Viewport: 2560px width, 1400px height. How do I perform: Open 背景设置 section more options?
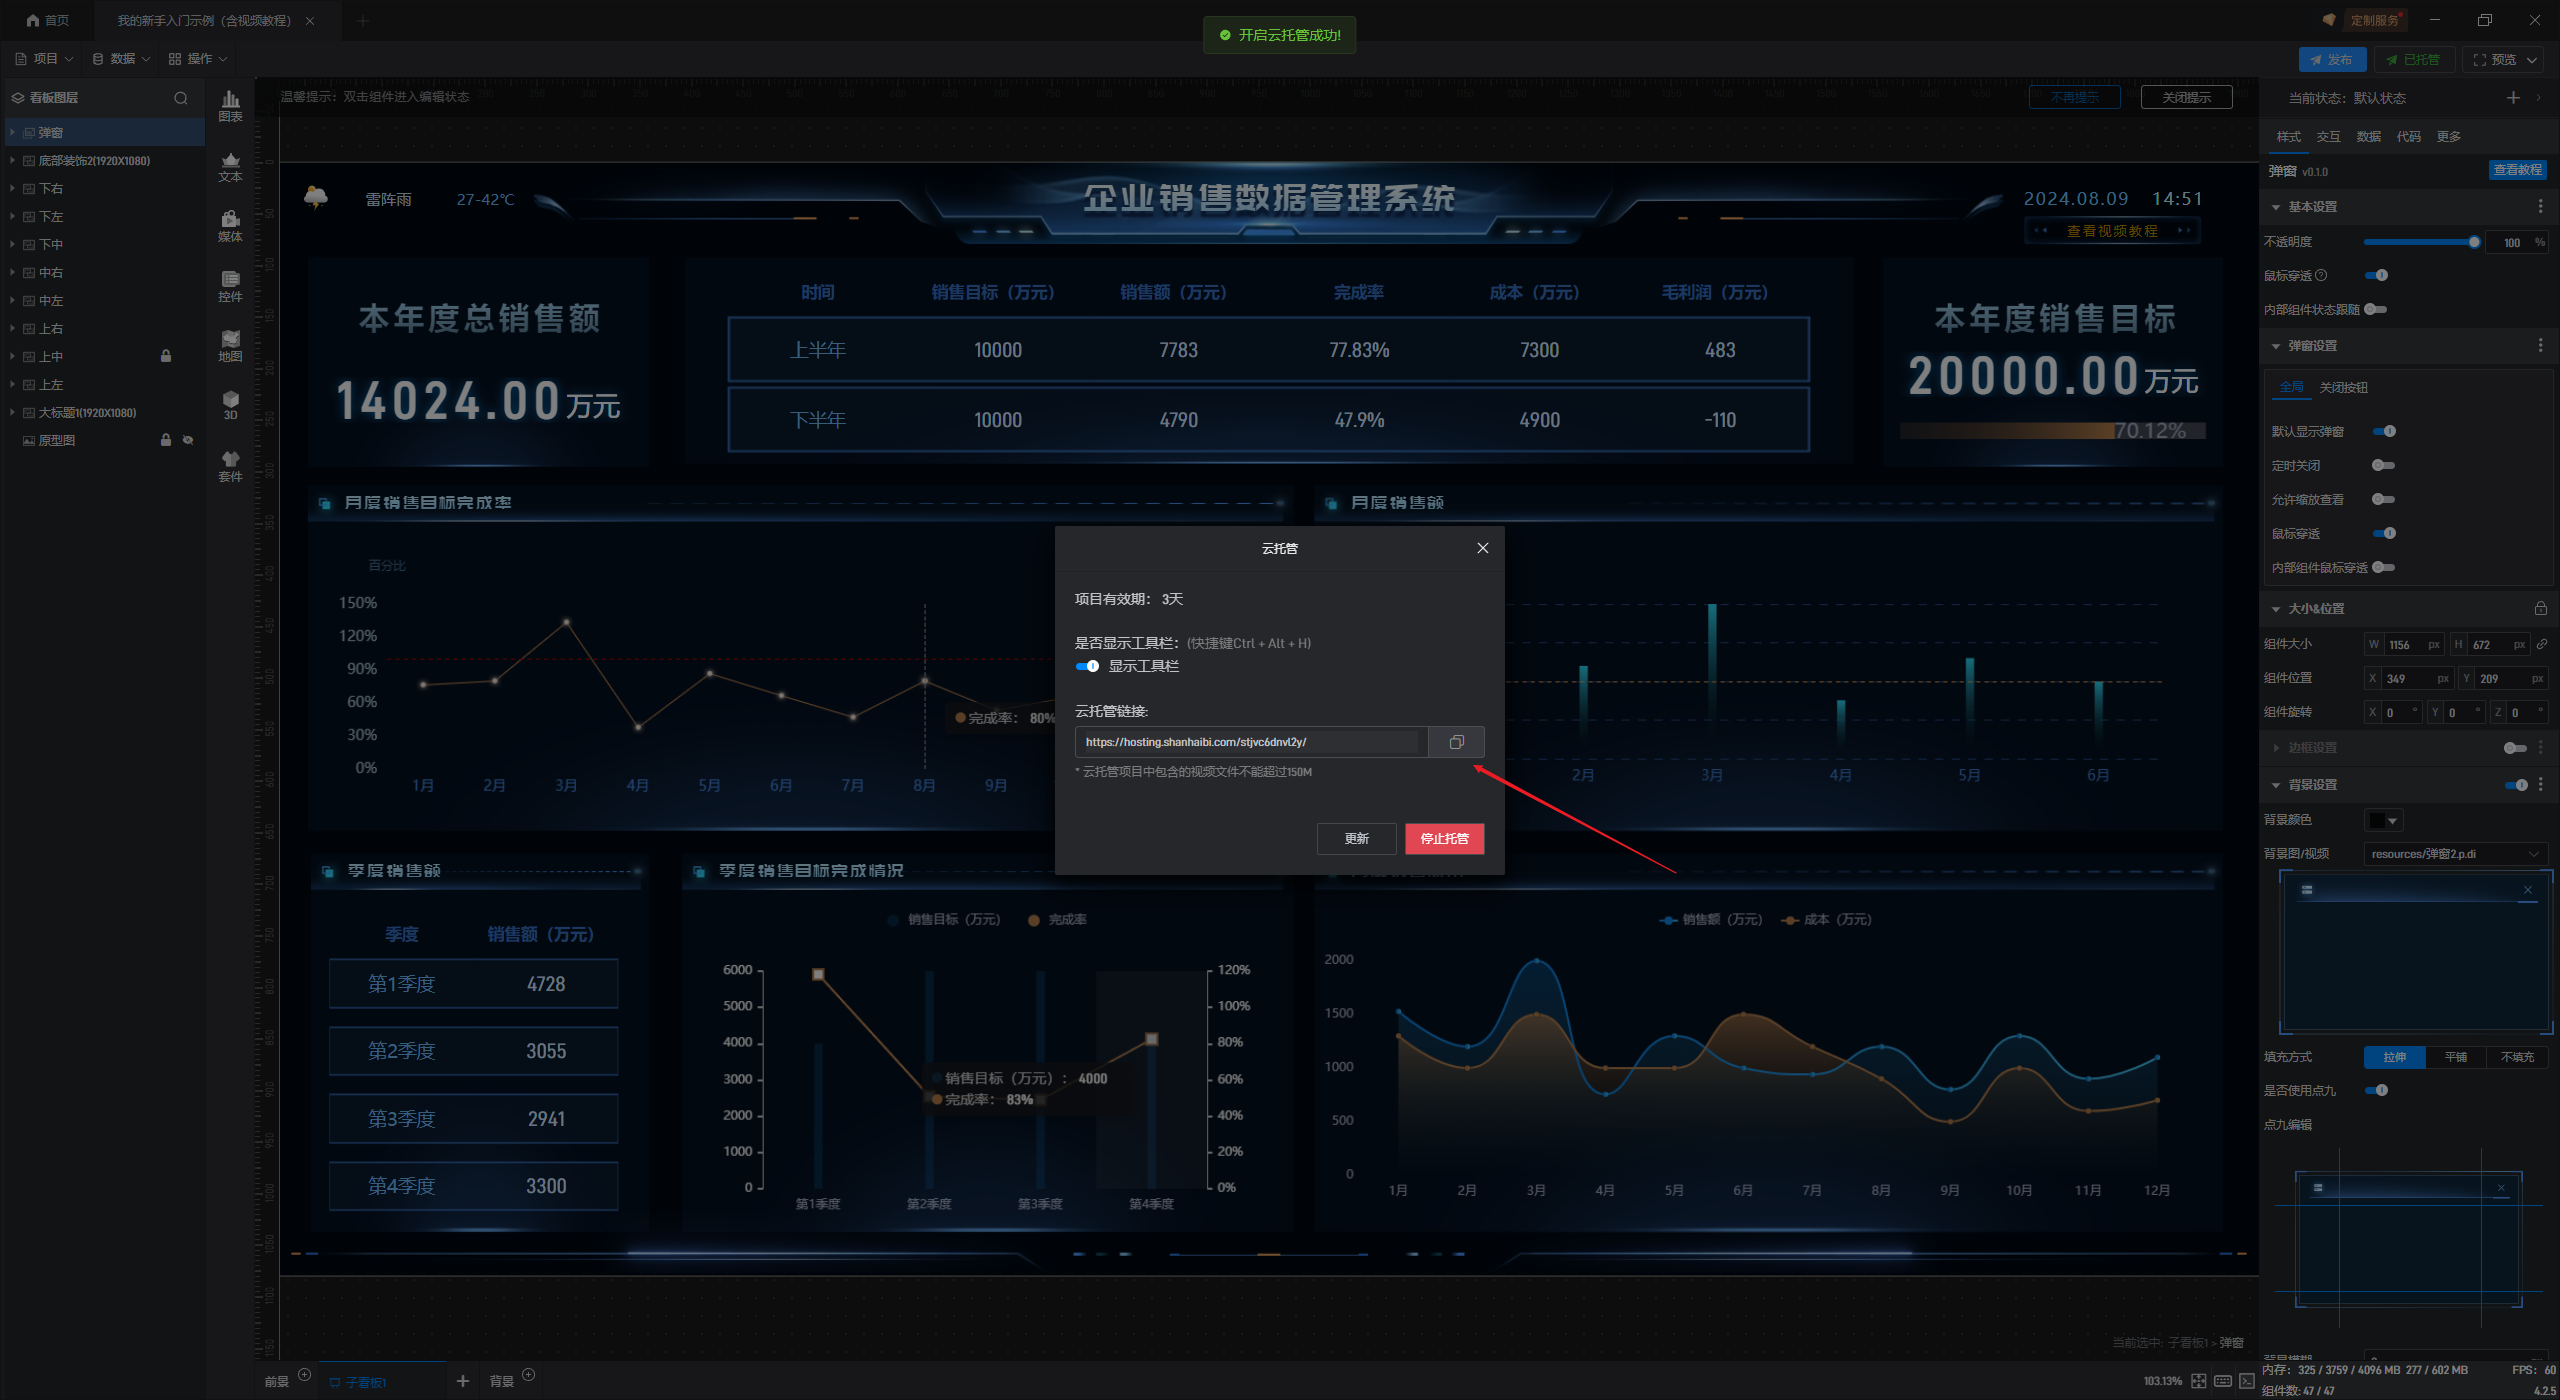coord(2540,784)
